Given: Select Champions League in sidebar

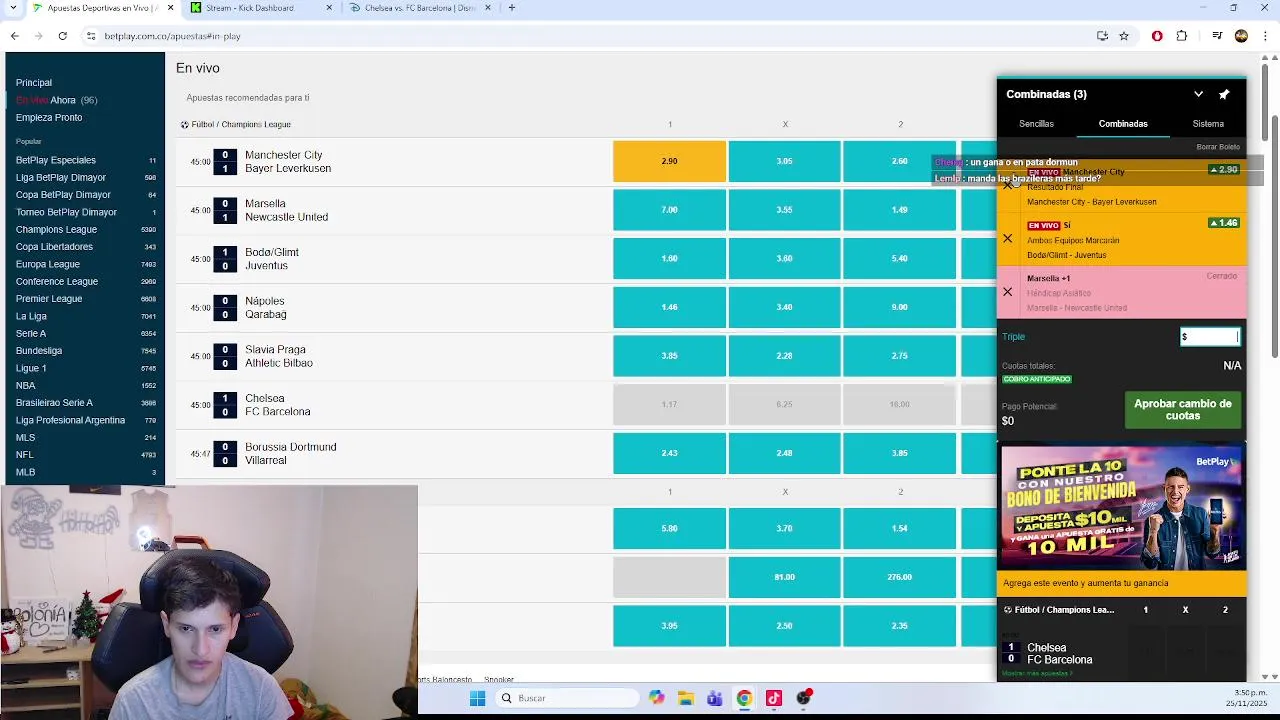Looking at the screenshot, I should click(56, 229).
